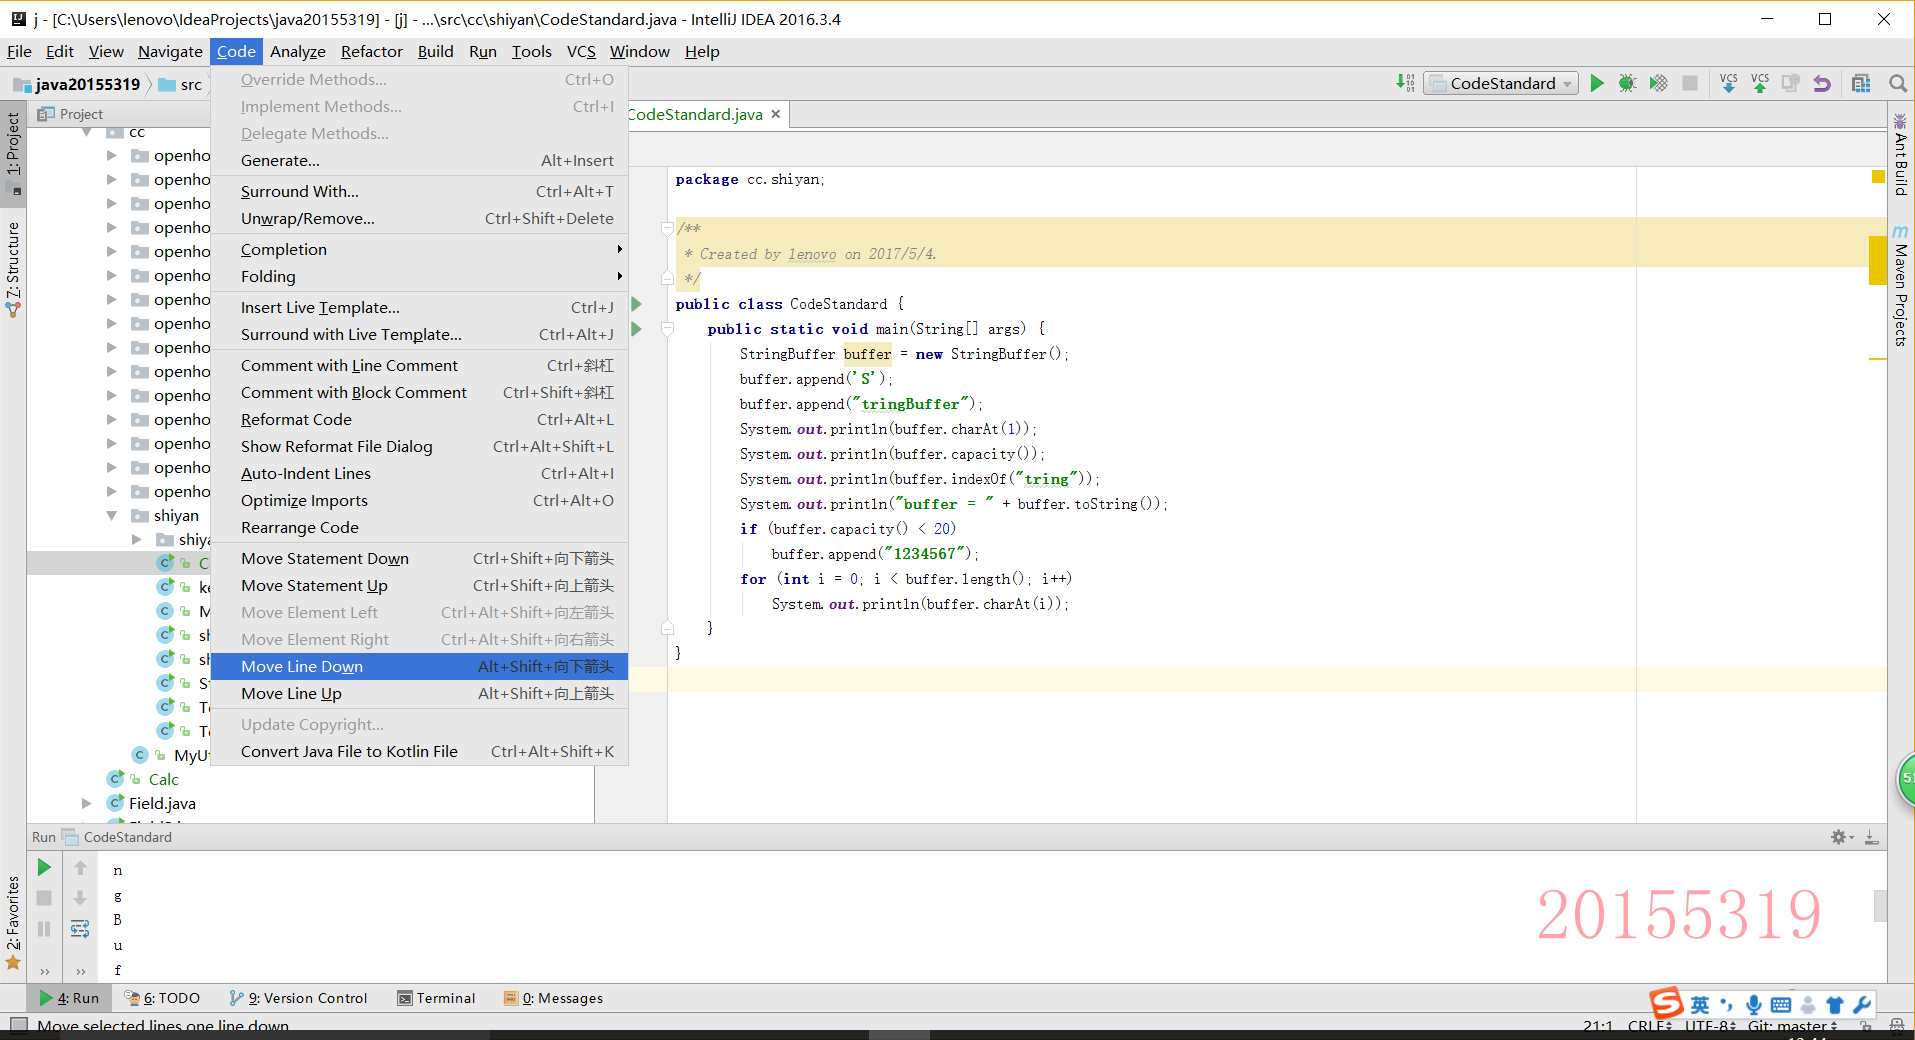
Task: Click the Stop square in the Run panel
Action: click(x=44, y=898)
